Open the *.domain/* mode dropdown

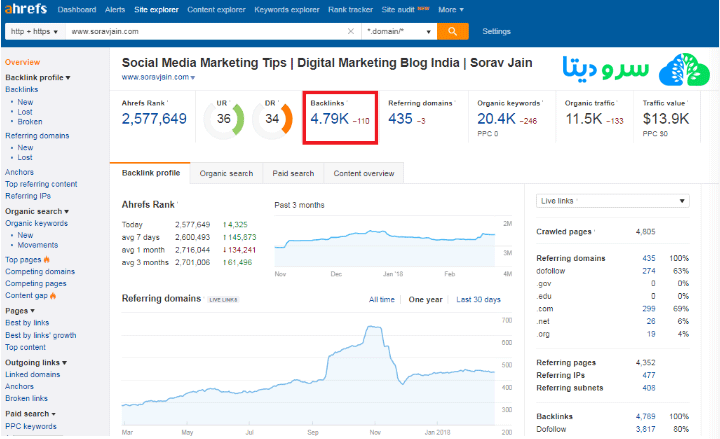pos(399,32)
